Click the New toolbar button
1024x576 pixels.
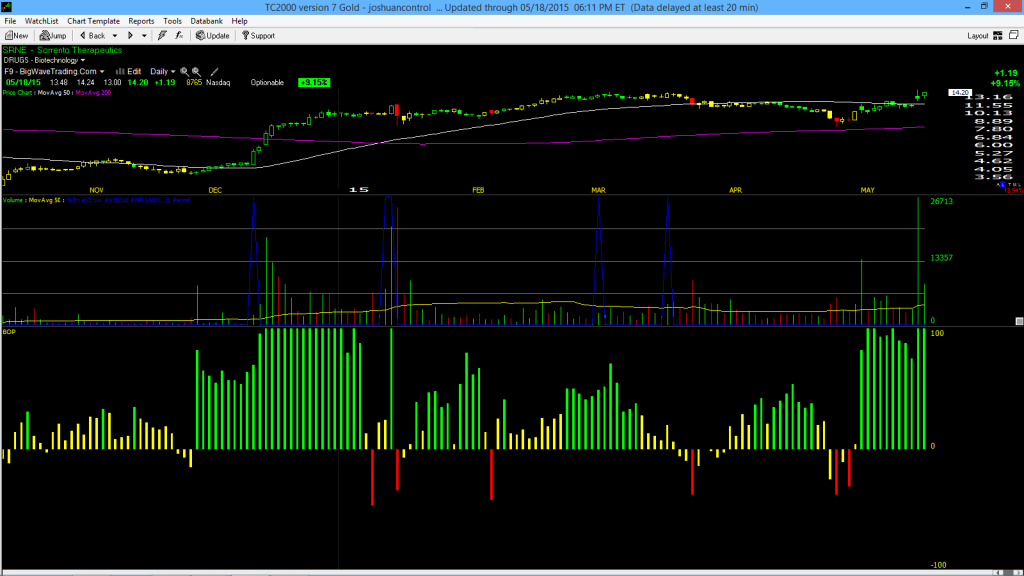16,36
